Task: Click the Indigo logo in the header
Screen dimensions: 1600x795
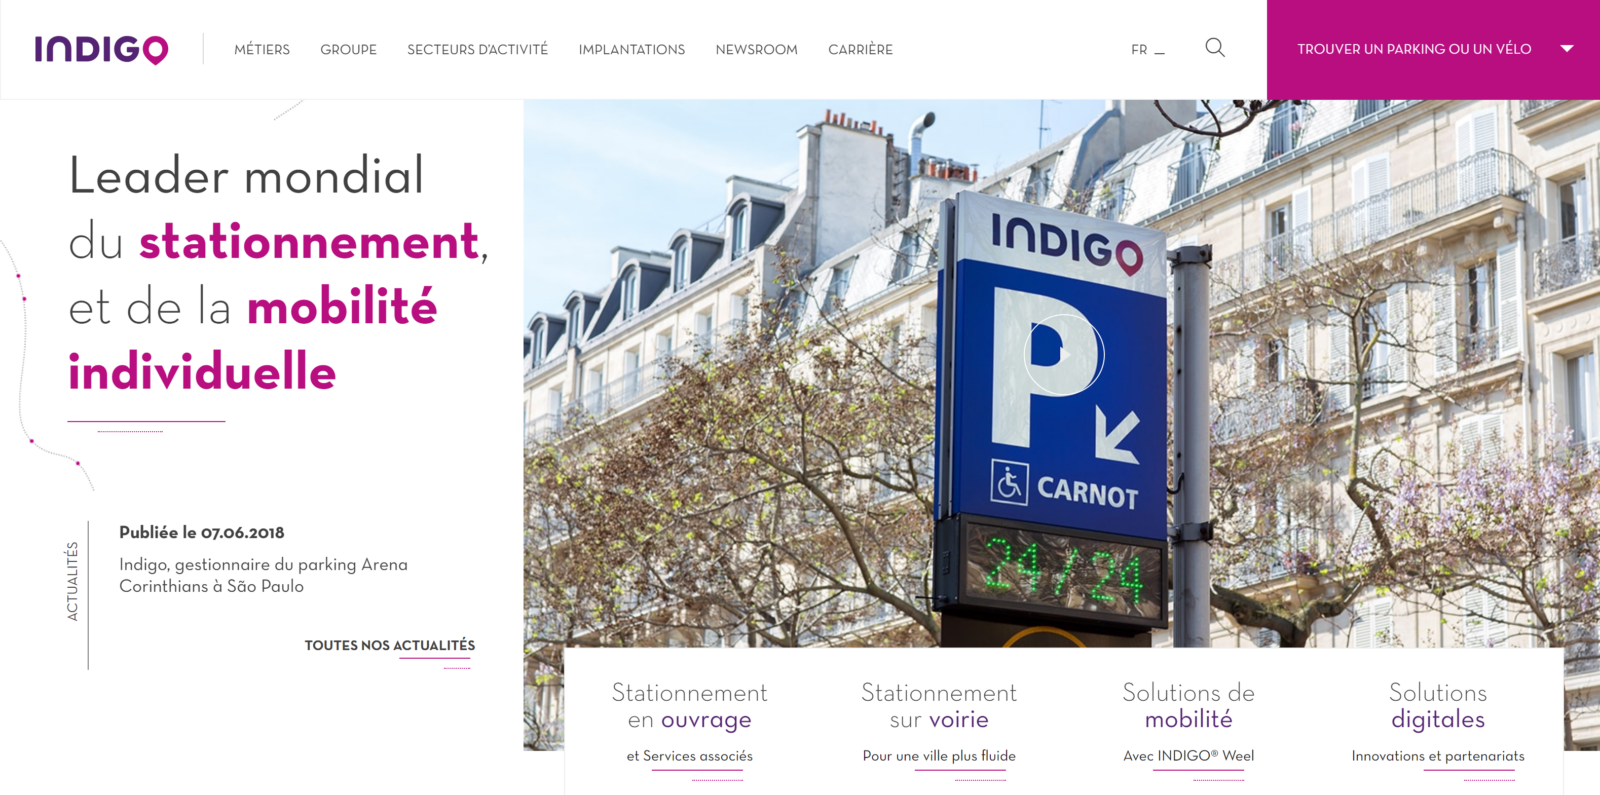Action: tap(101, 49)
